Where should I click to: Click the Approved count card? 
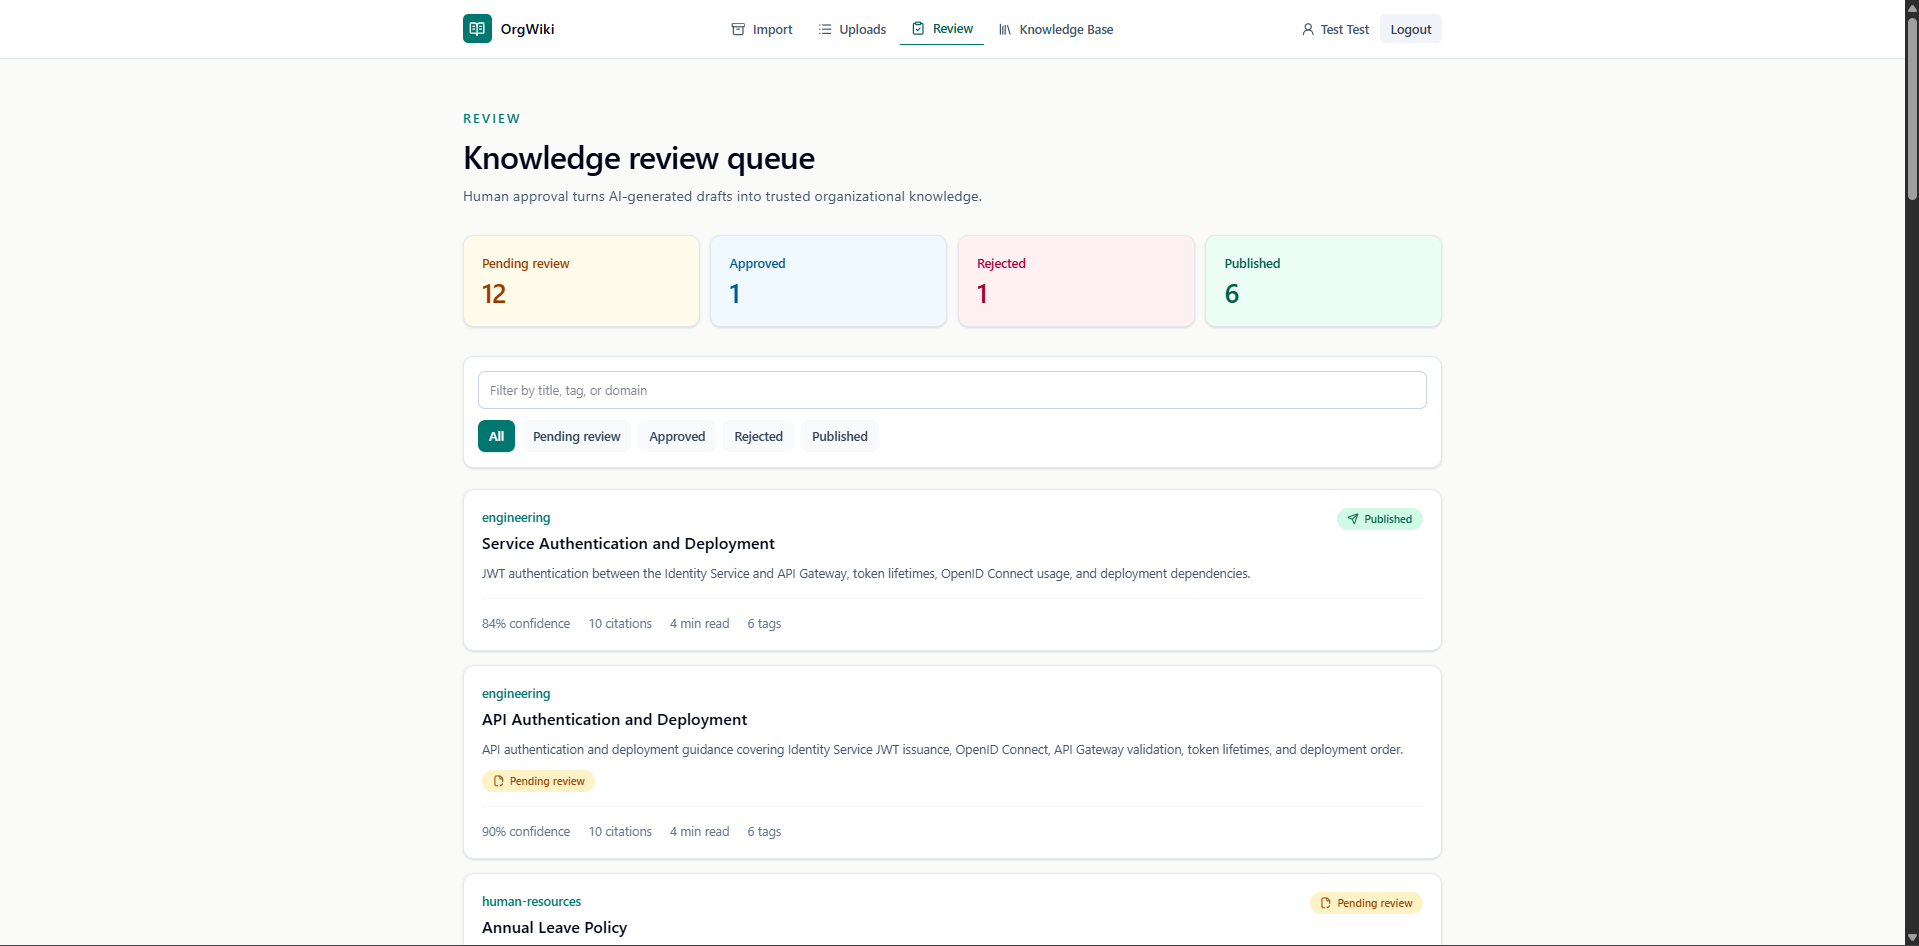828,281
